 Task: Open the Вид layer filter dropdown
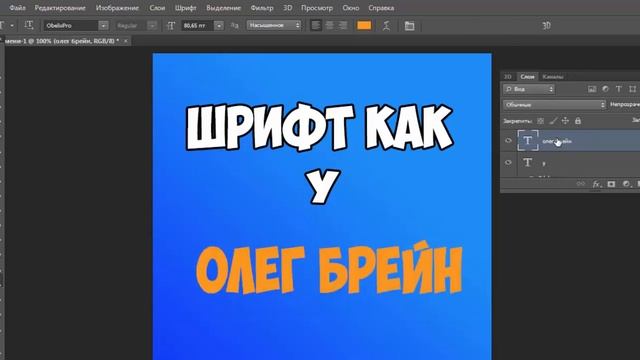(529, 89)
